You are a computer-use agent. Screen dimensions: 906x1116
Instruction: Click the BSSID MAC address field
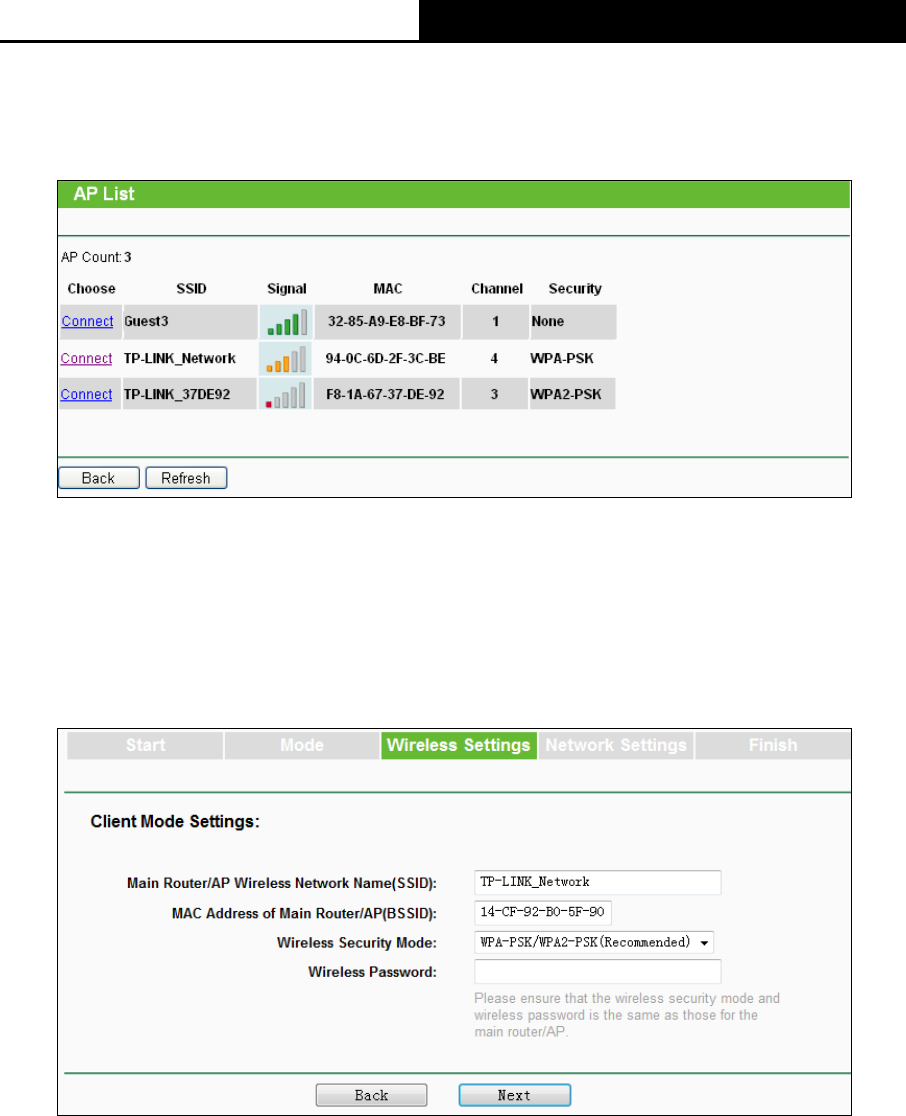tap(542, 912)
